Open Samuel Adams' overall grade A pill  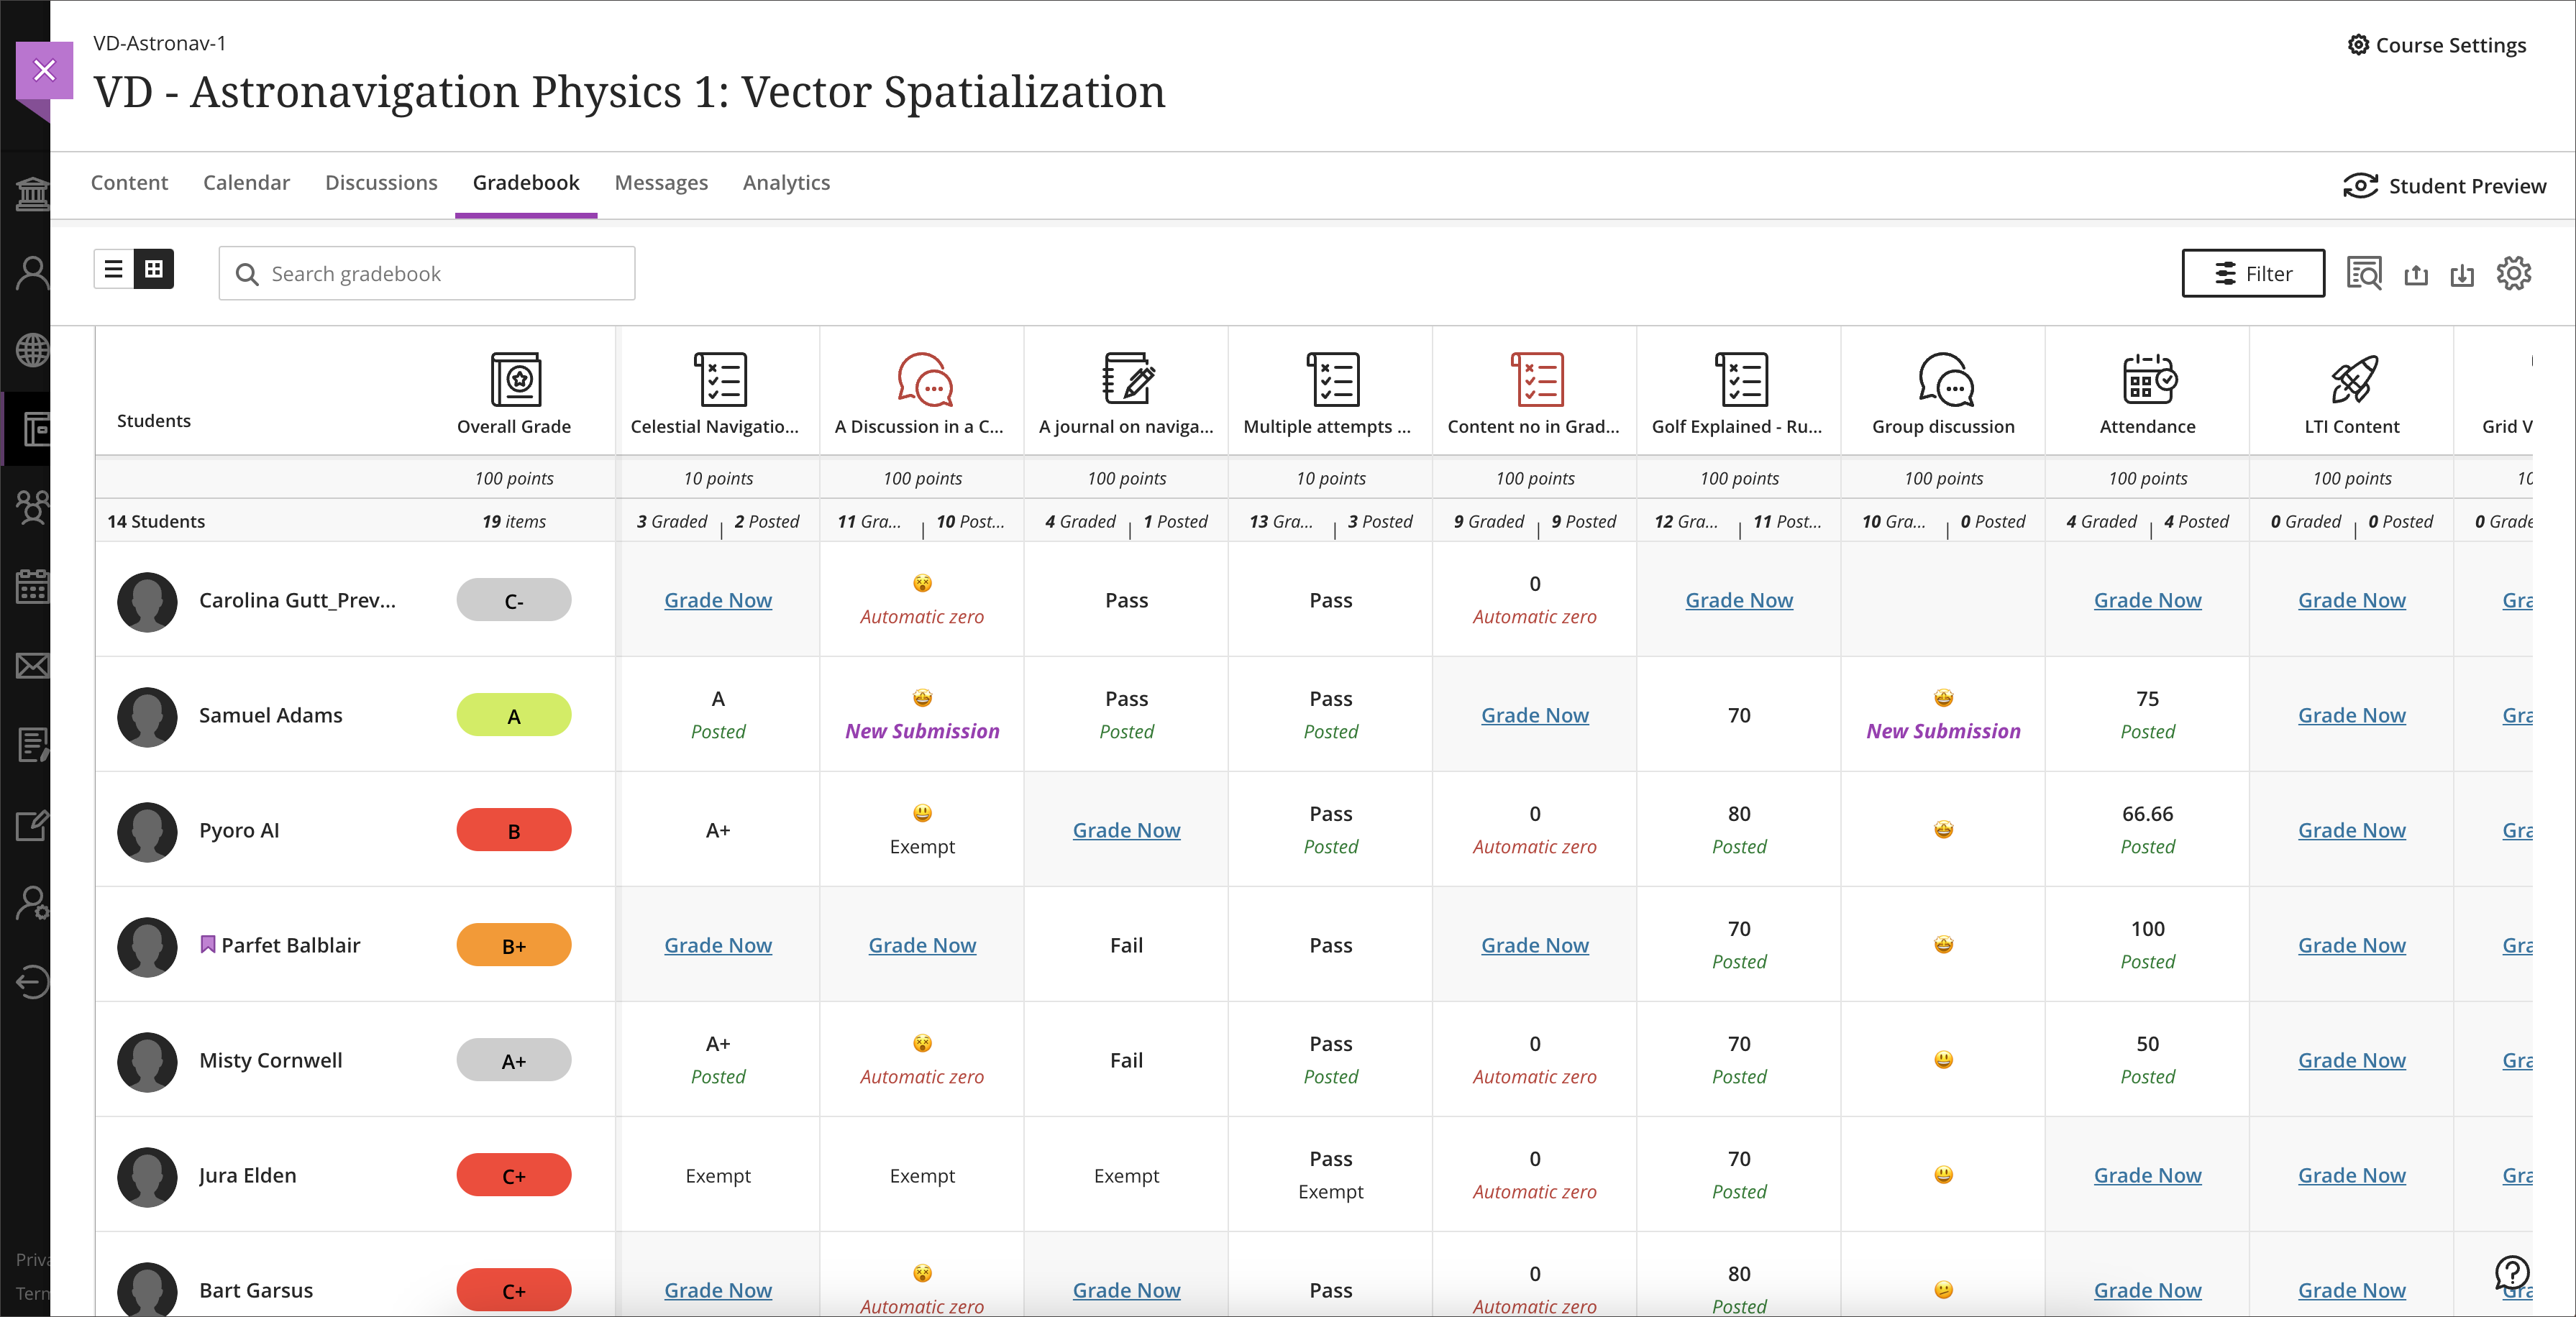514,716
